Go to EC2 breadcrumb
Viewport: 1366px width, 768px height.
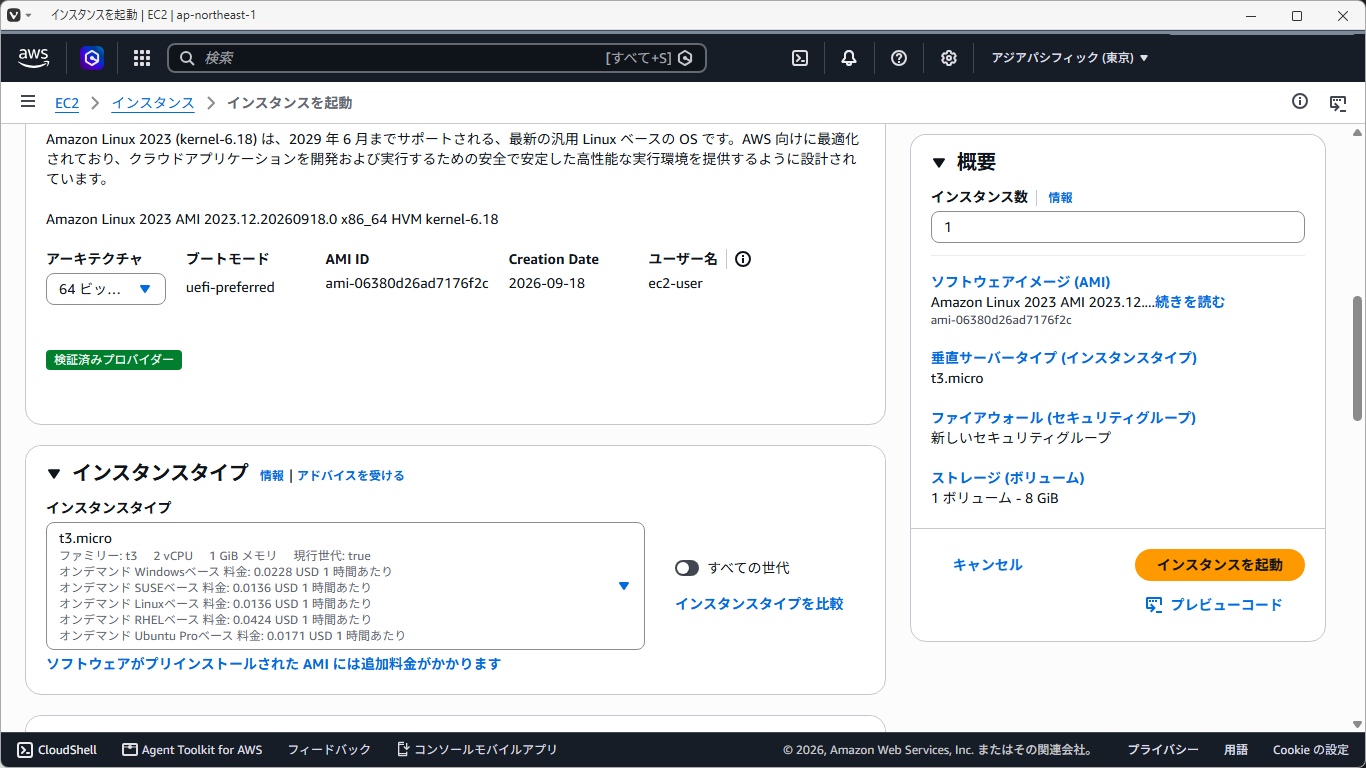pyautogui.click(x=67, y=103)
